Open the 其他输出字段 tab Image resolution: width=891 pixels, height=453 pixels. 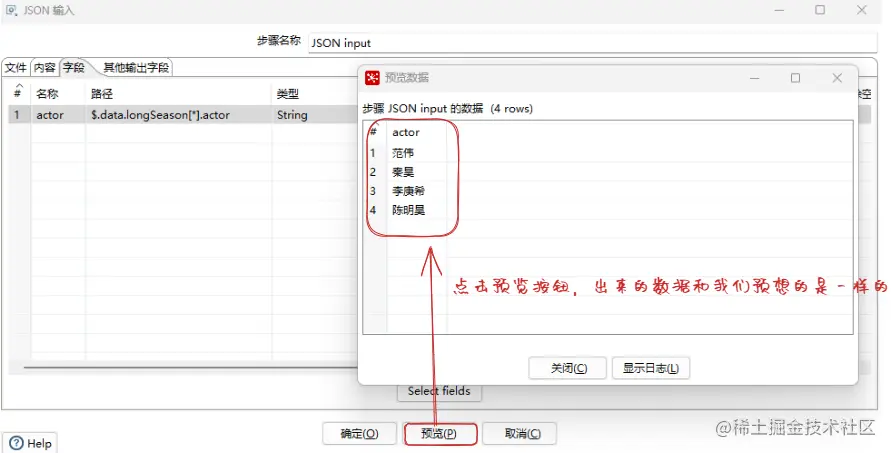(x=136, y=68)
